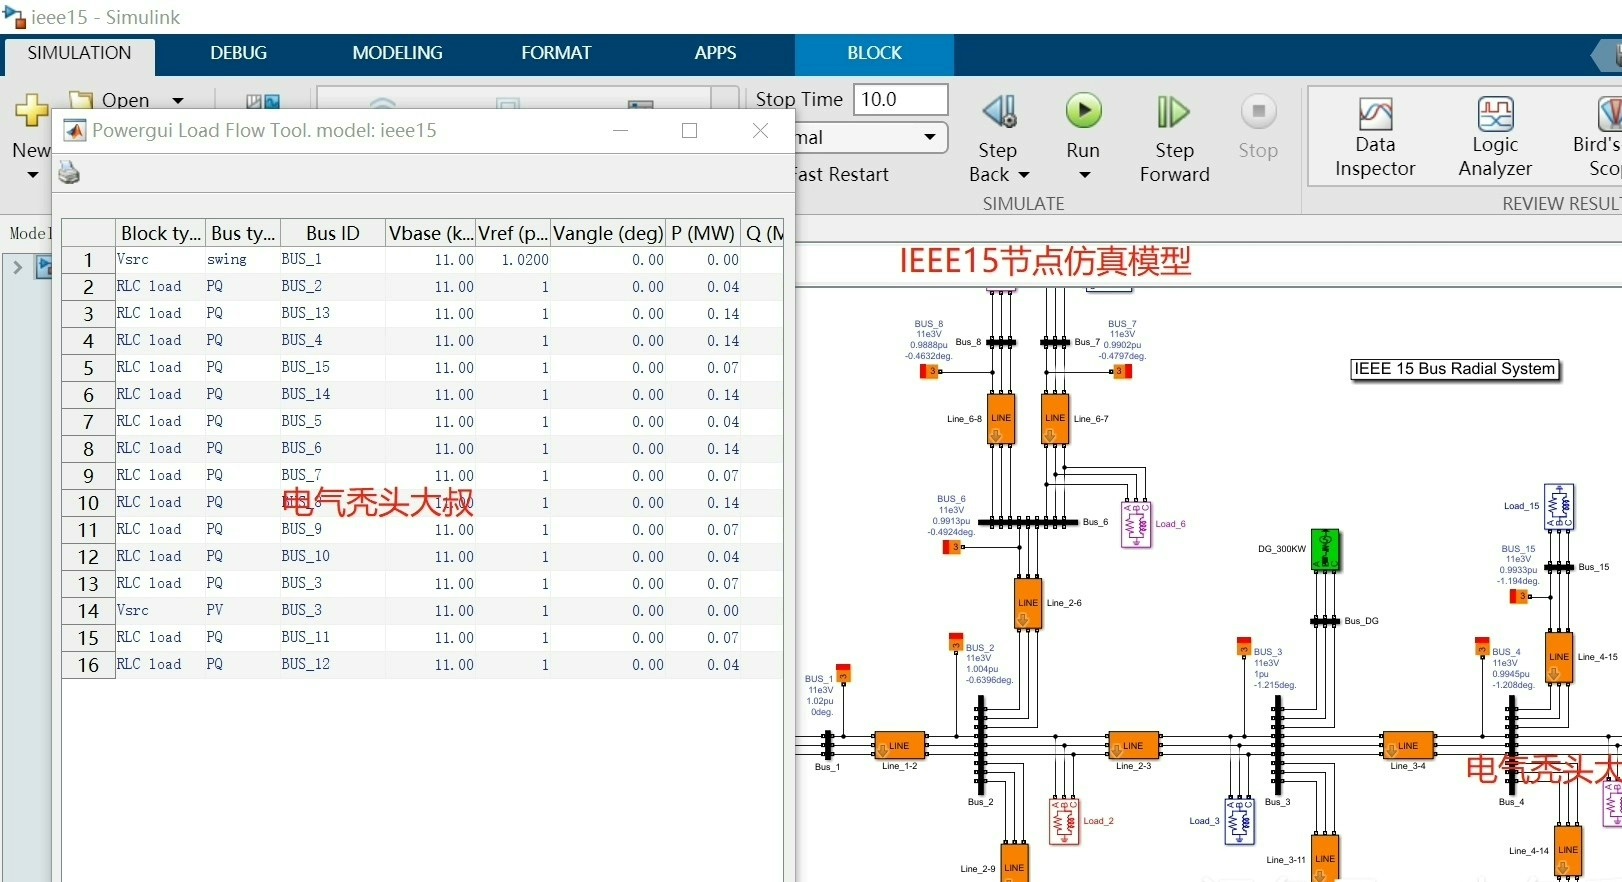Click the Stop simulation icon
This screenshot has height=882, width=1622.
pos(1258,111)
